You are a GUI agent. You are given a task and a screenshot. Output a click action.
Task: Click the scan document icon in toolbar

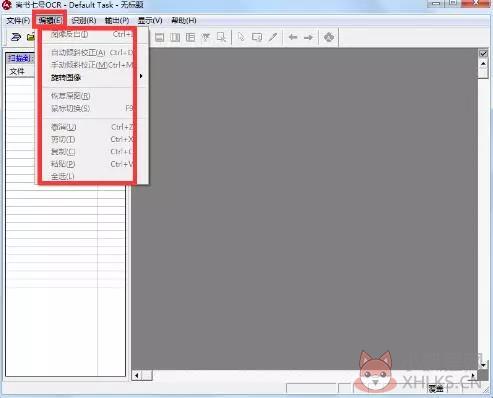pos(16,37)
